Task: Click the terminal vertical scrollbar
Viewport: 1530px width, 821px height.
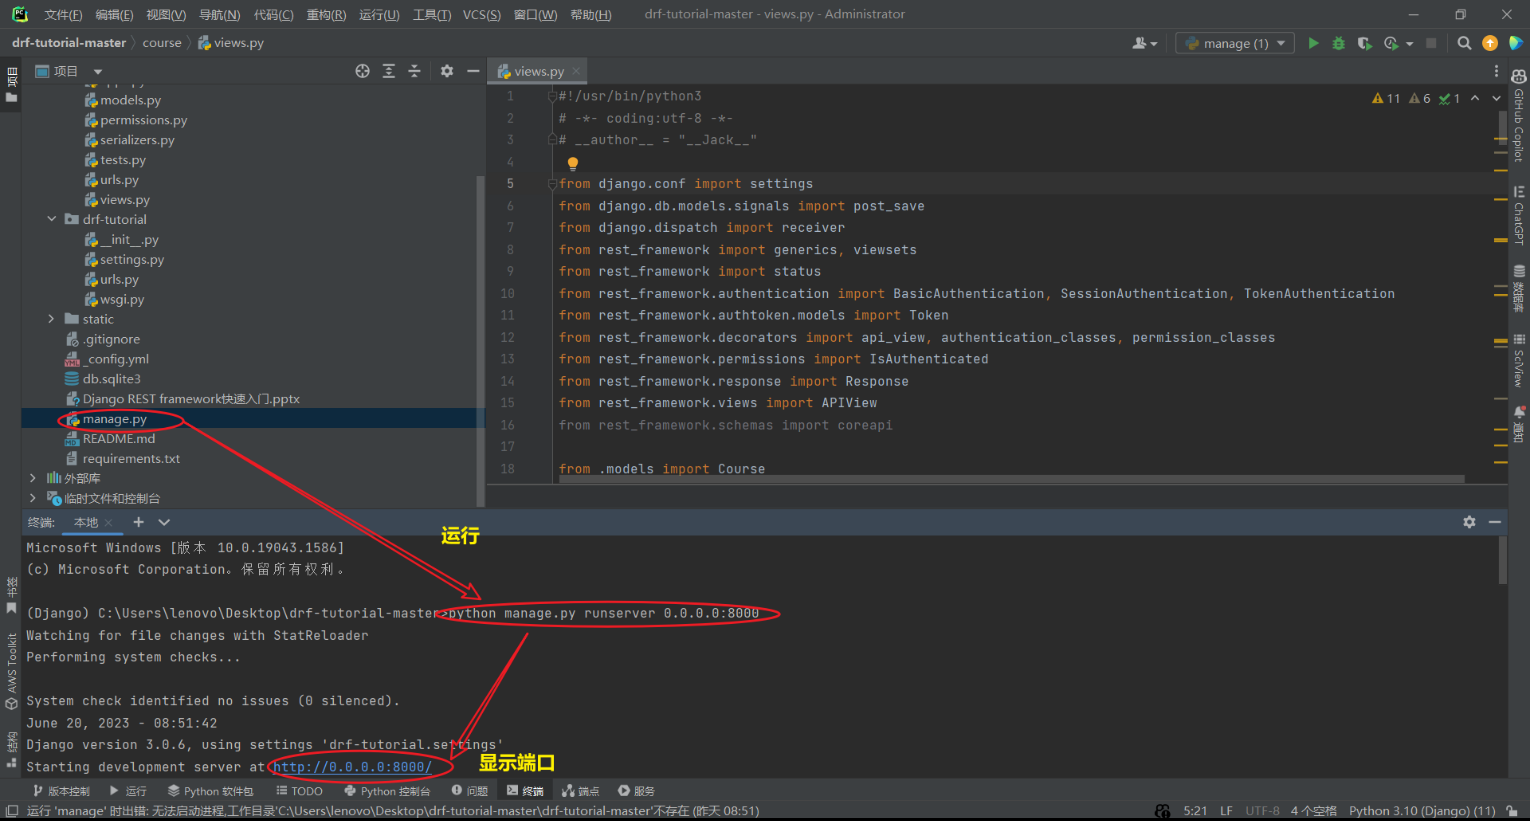Action: click(x=1502, y=560)
